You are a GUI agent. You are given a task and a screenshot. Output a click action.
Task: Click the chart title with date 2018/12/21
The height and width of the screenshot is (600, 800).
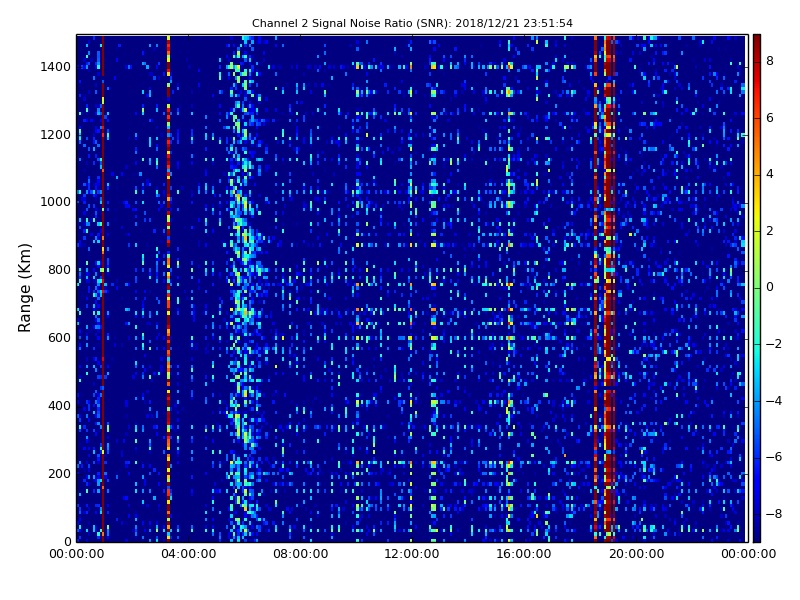(x=412, y=23)
